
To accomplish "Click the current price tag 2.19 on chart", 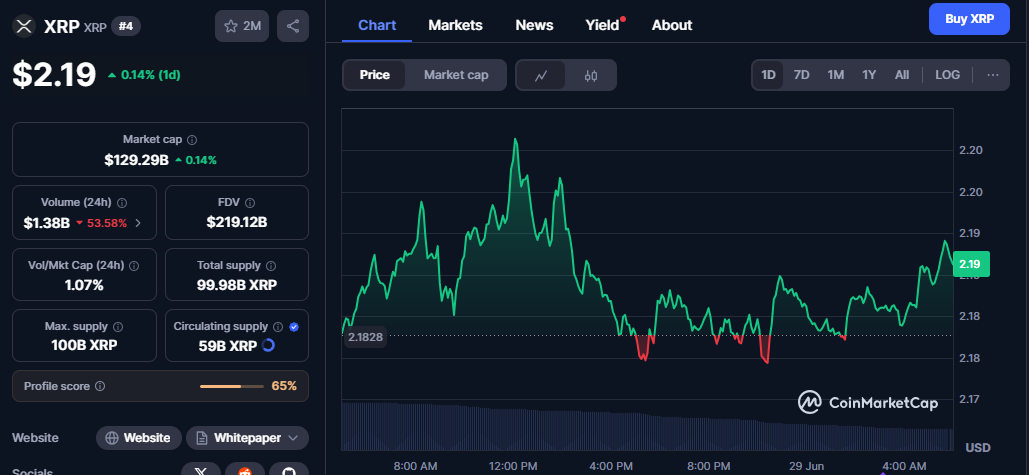I will pos(971,264).
